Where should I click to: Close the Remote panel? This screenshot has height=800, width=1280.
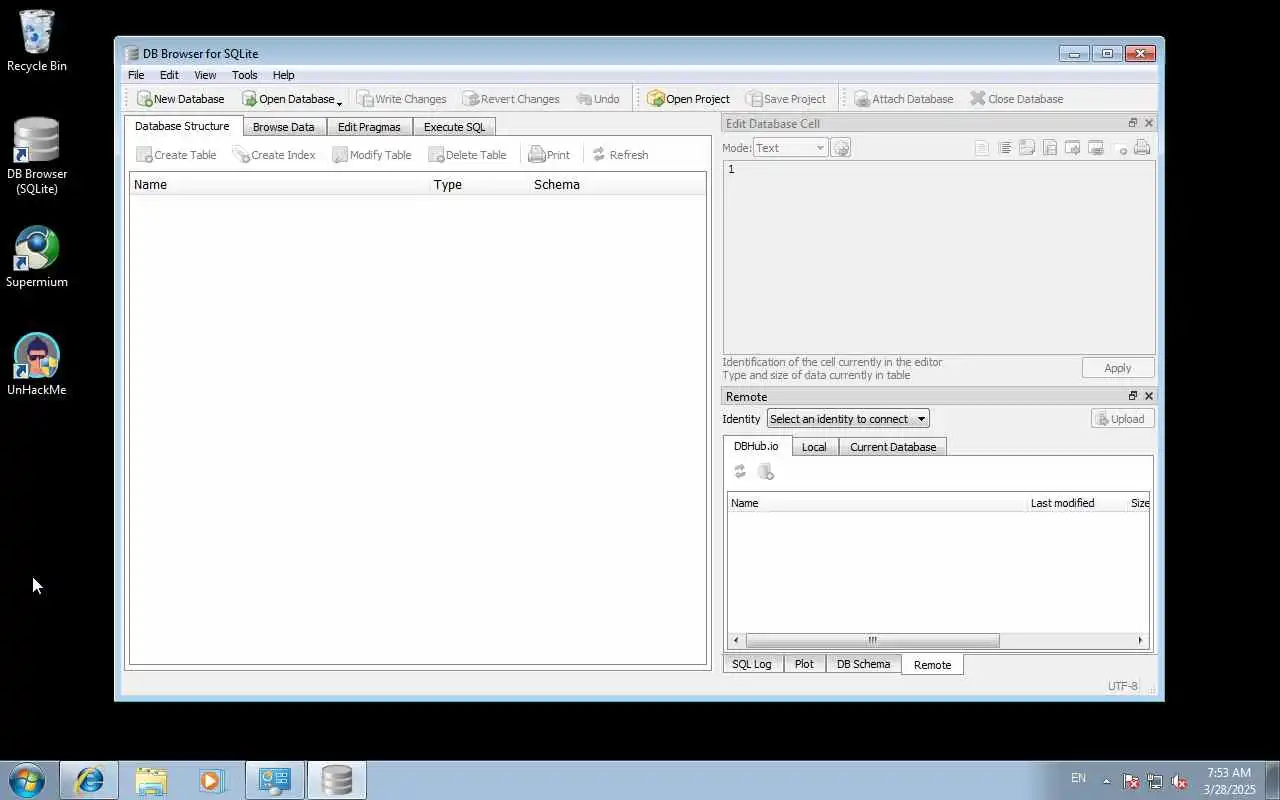(x=1148, y=396)
